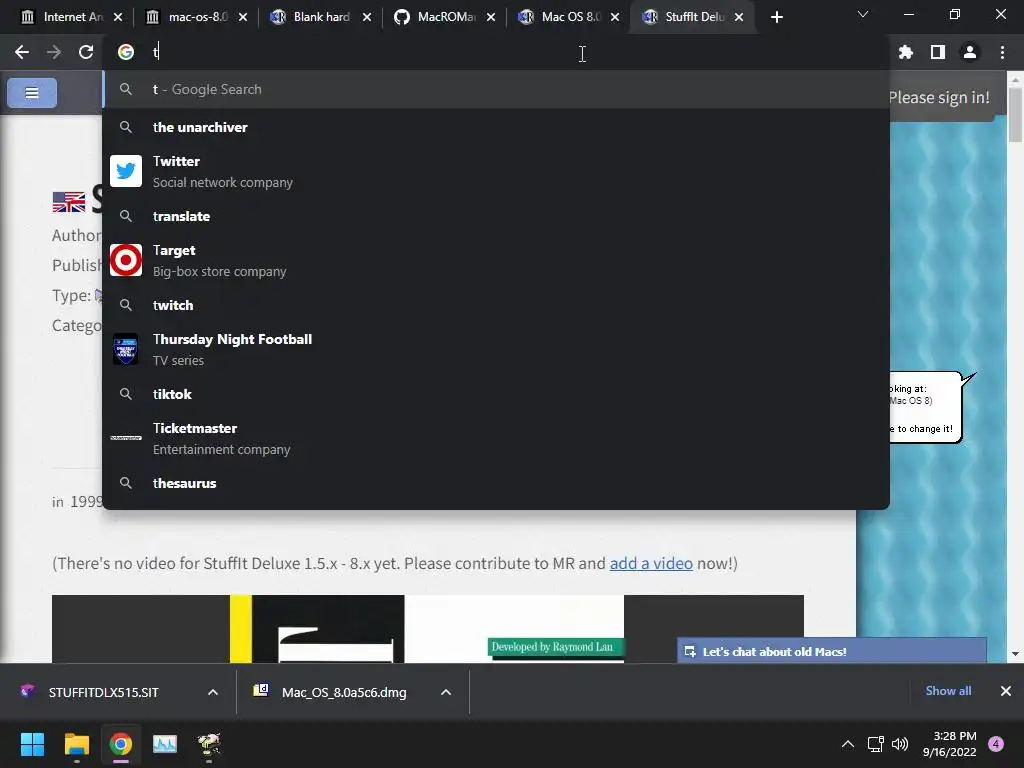Toggle the Chrome side panel icon
1024x768 pixels.
[938, 52]
